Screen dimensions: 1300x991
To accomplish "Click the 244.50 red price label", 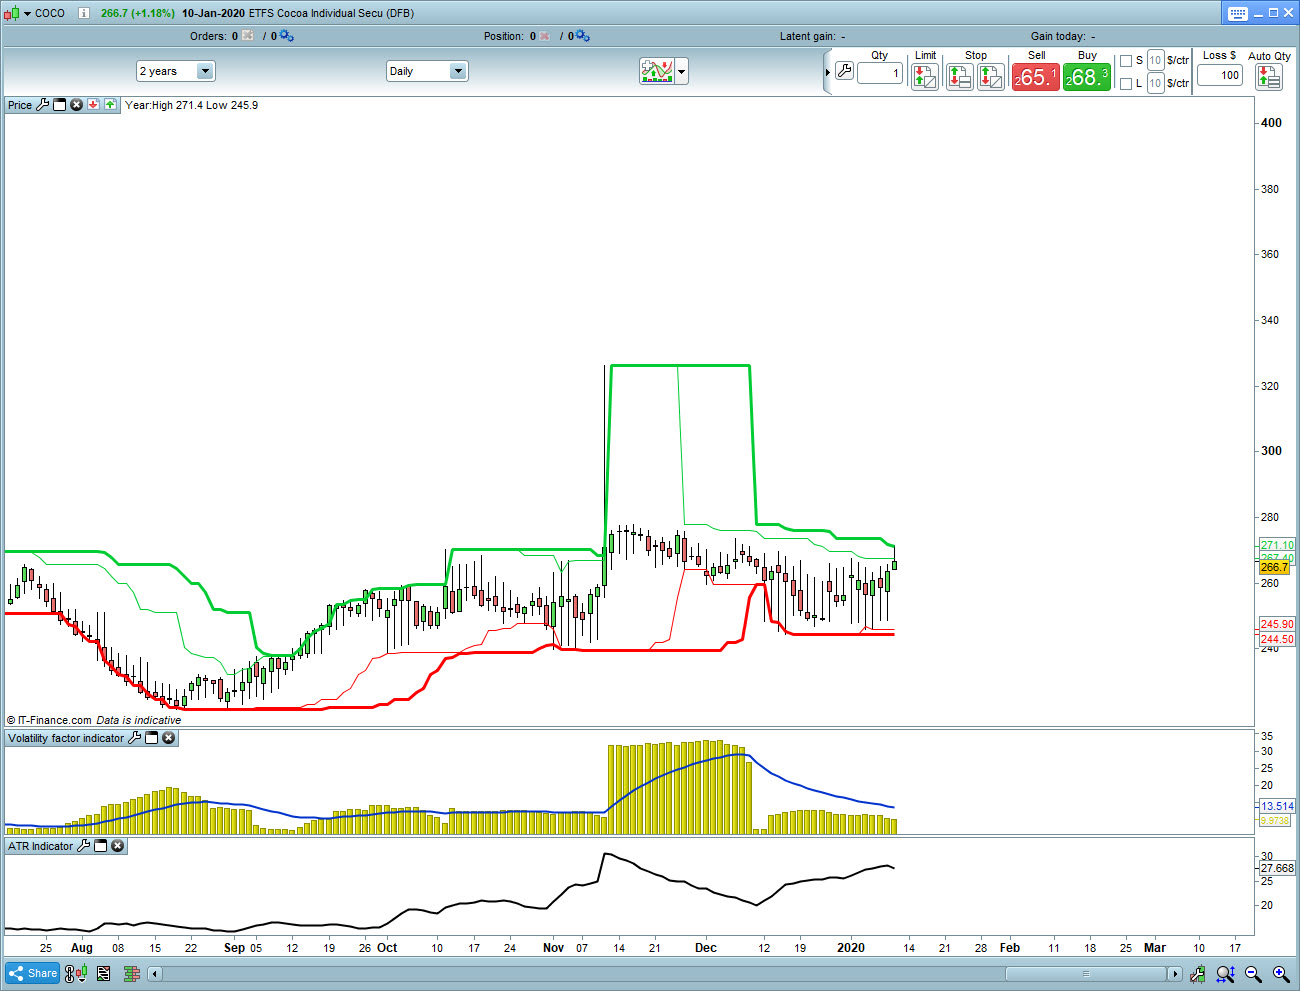I will [x=1277, y=639].
